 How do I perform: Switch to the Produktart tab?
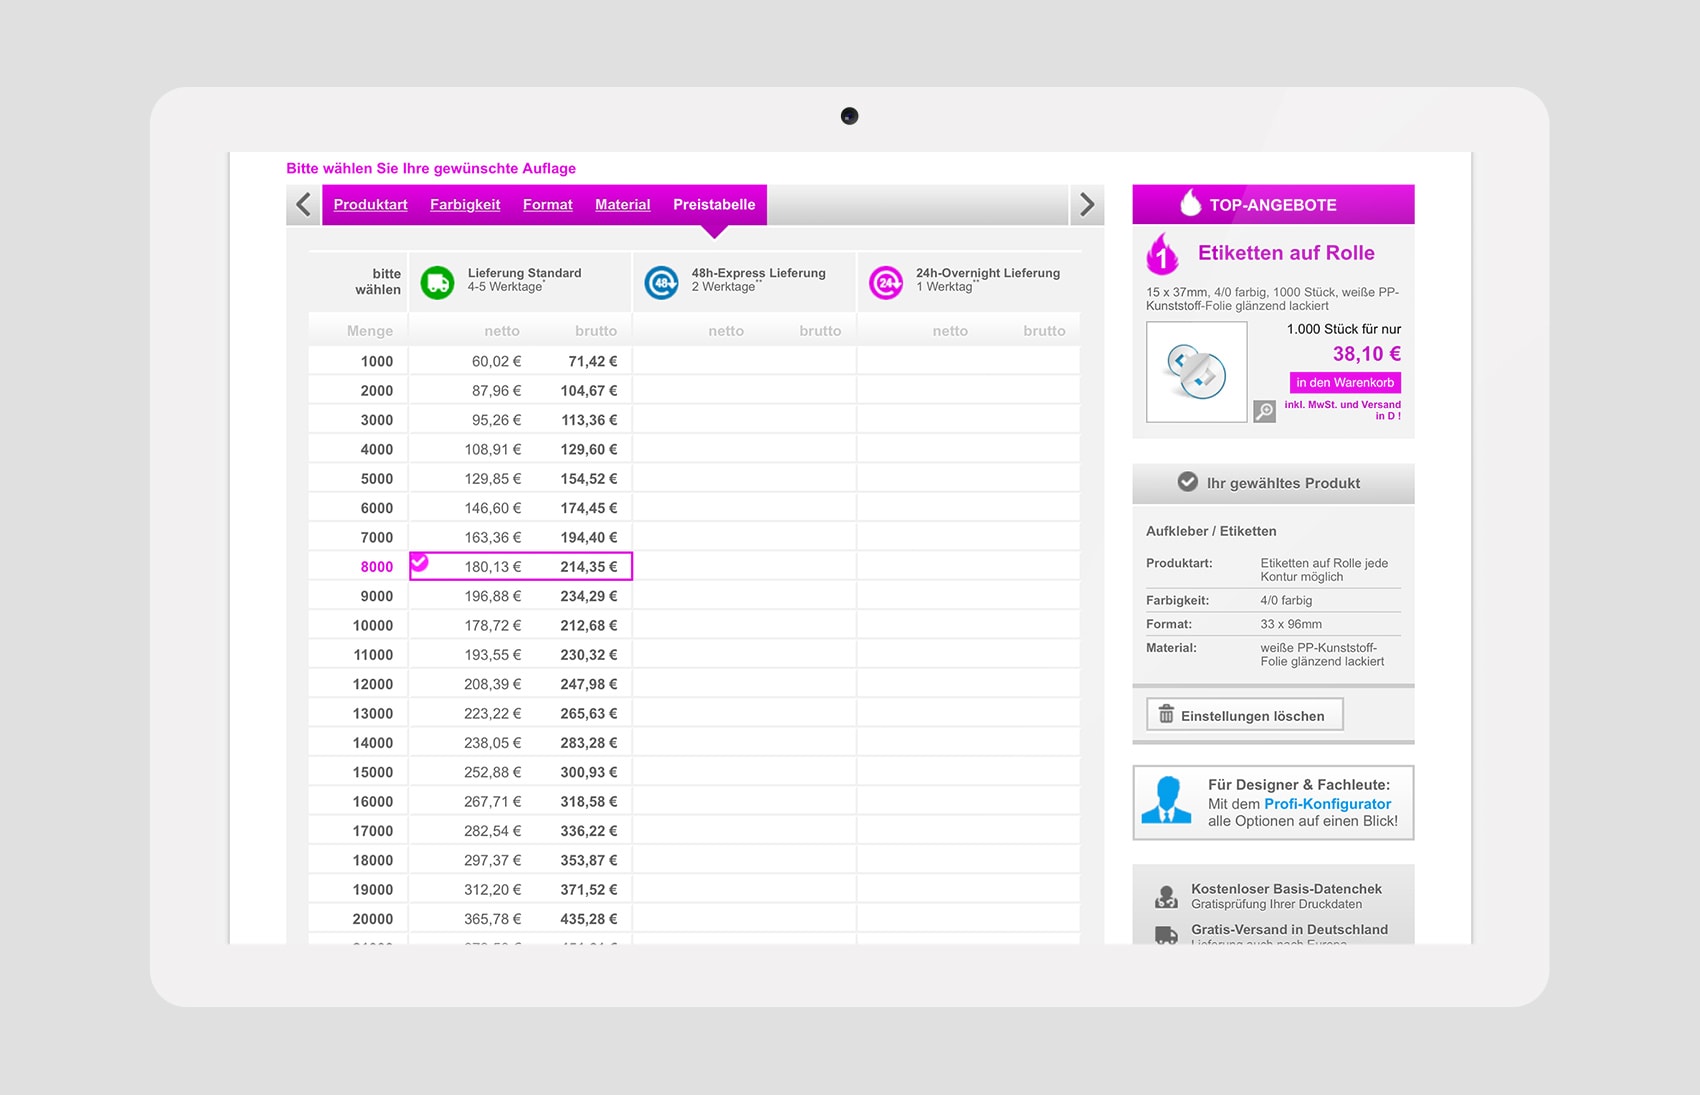(370, 205)
